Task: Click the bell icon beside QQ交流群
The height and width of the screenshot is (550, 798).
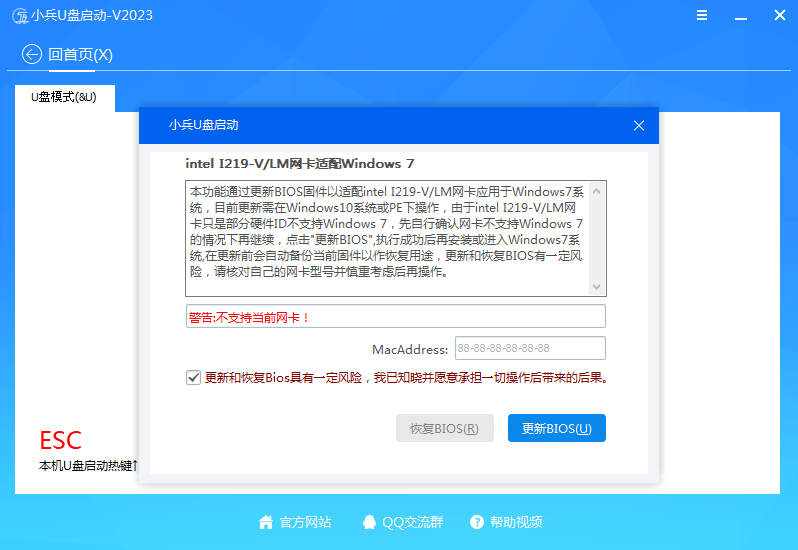Action: [369, 522]
